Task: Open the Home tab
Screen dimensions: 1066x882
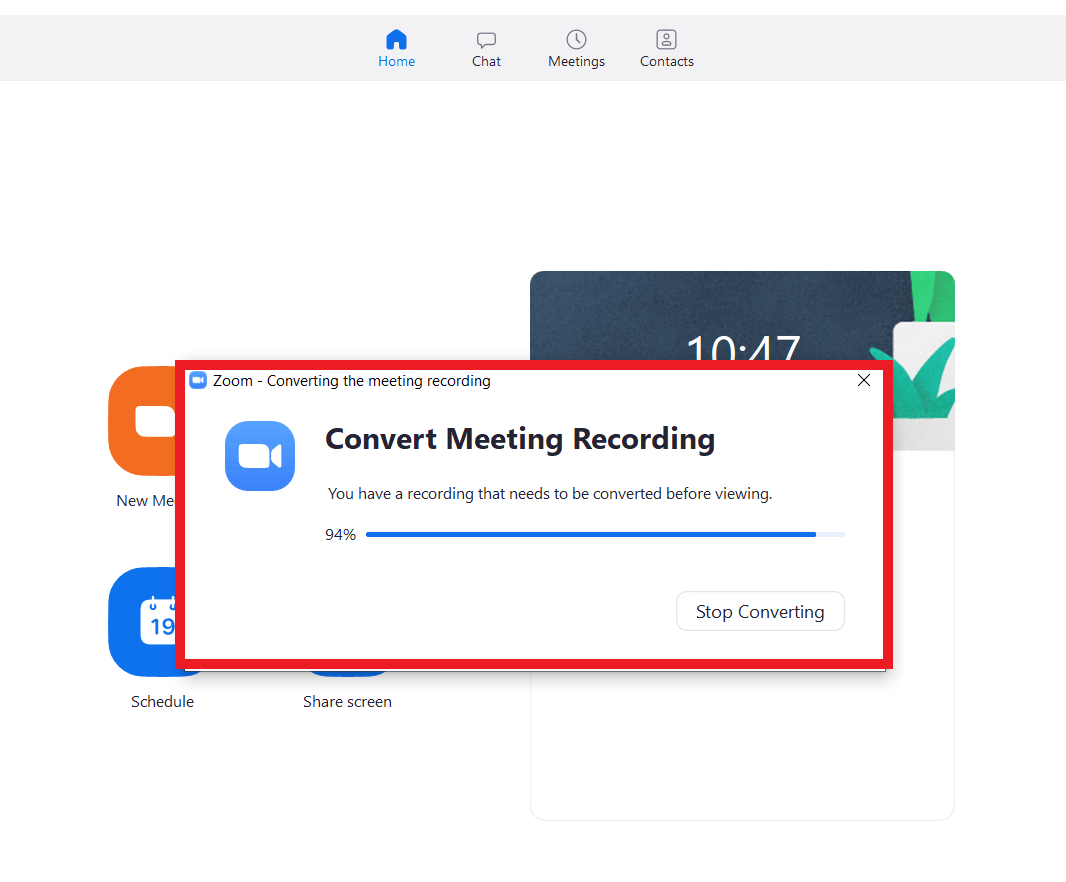Action: click(x=396, y=48)
